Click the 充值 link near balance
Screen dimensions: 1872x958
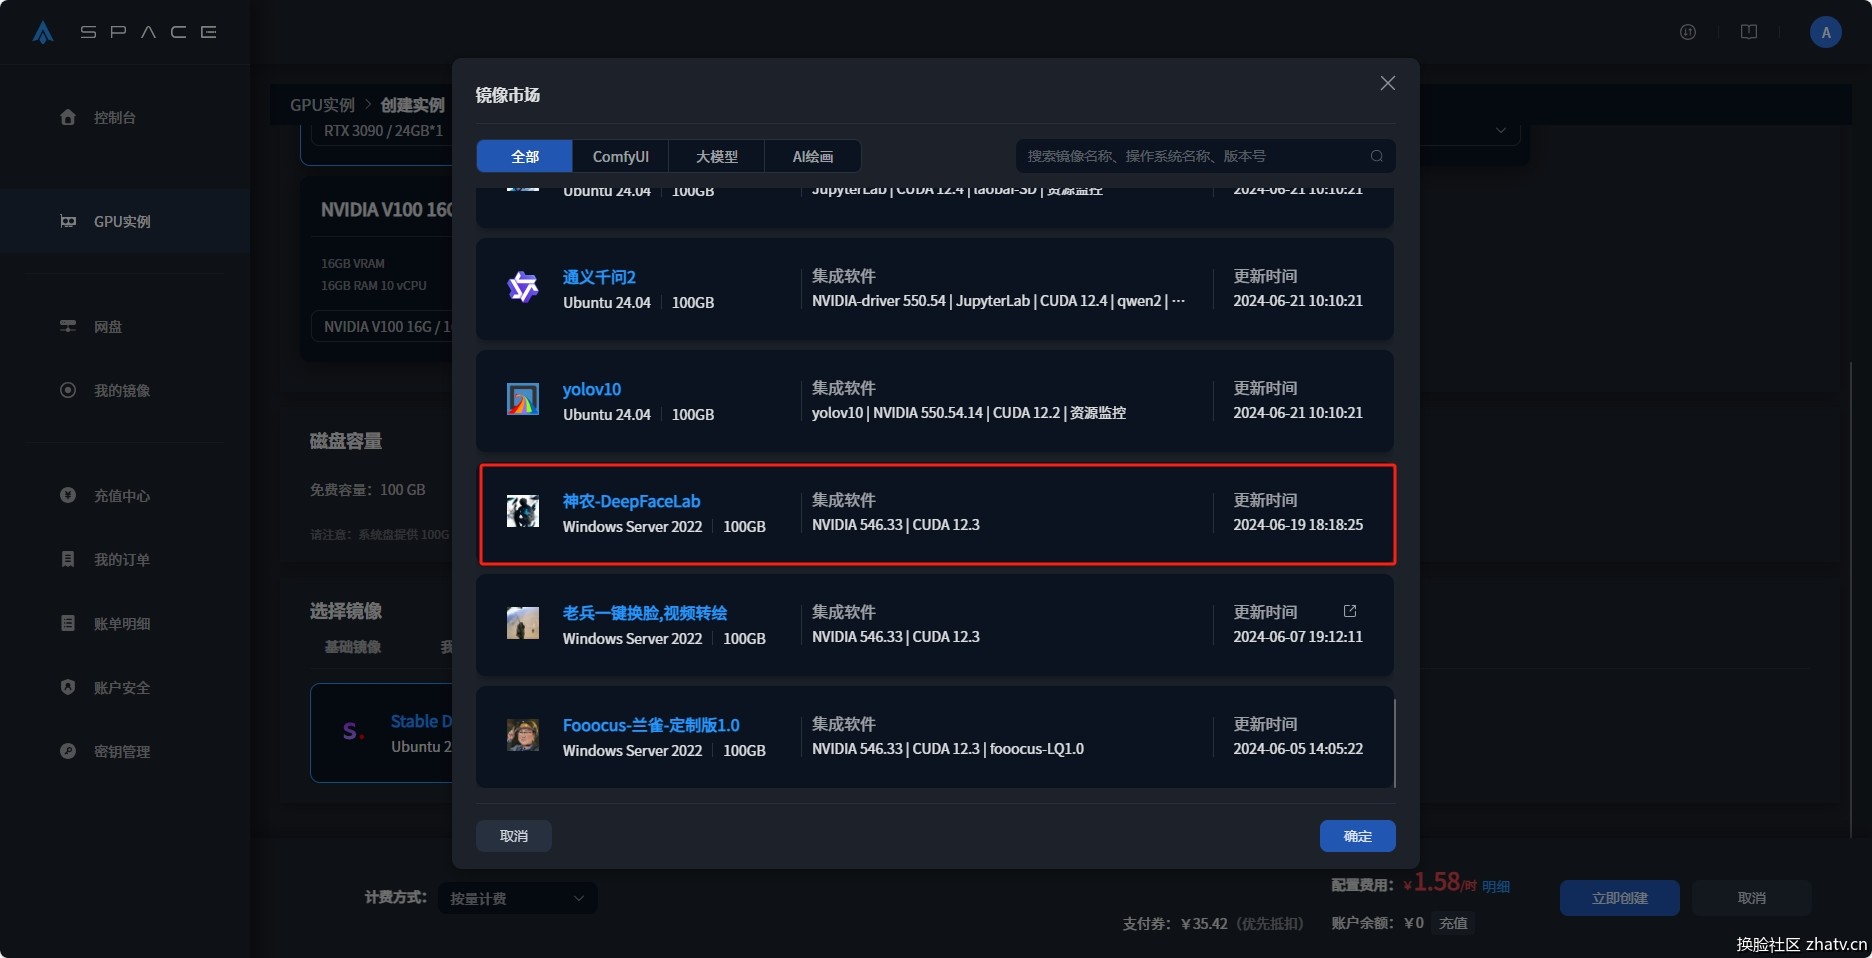[x=1453, y=923]
